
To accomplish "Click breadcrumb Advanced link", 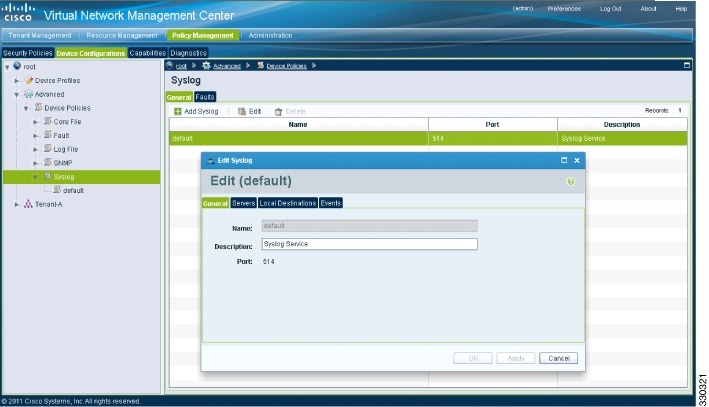I will tap(227, 66).
